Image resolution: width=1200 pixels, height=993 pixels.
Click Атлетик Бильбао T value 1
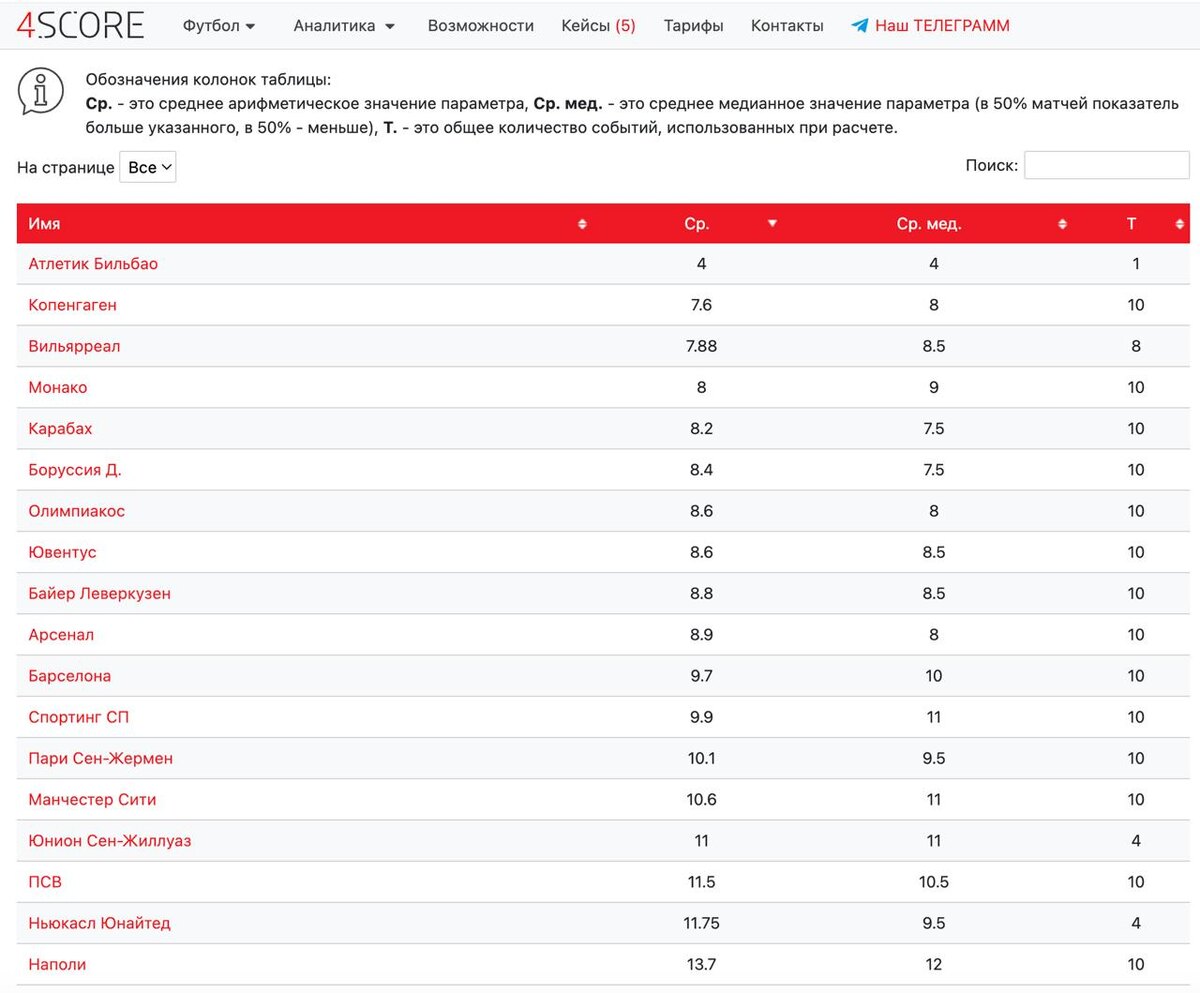(1136, 264)
